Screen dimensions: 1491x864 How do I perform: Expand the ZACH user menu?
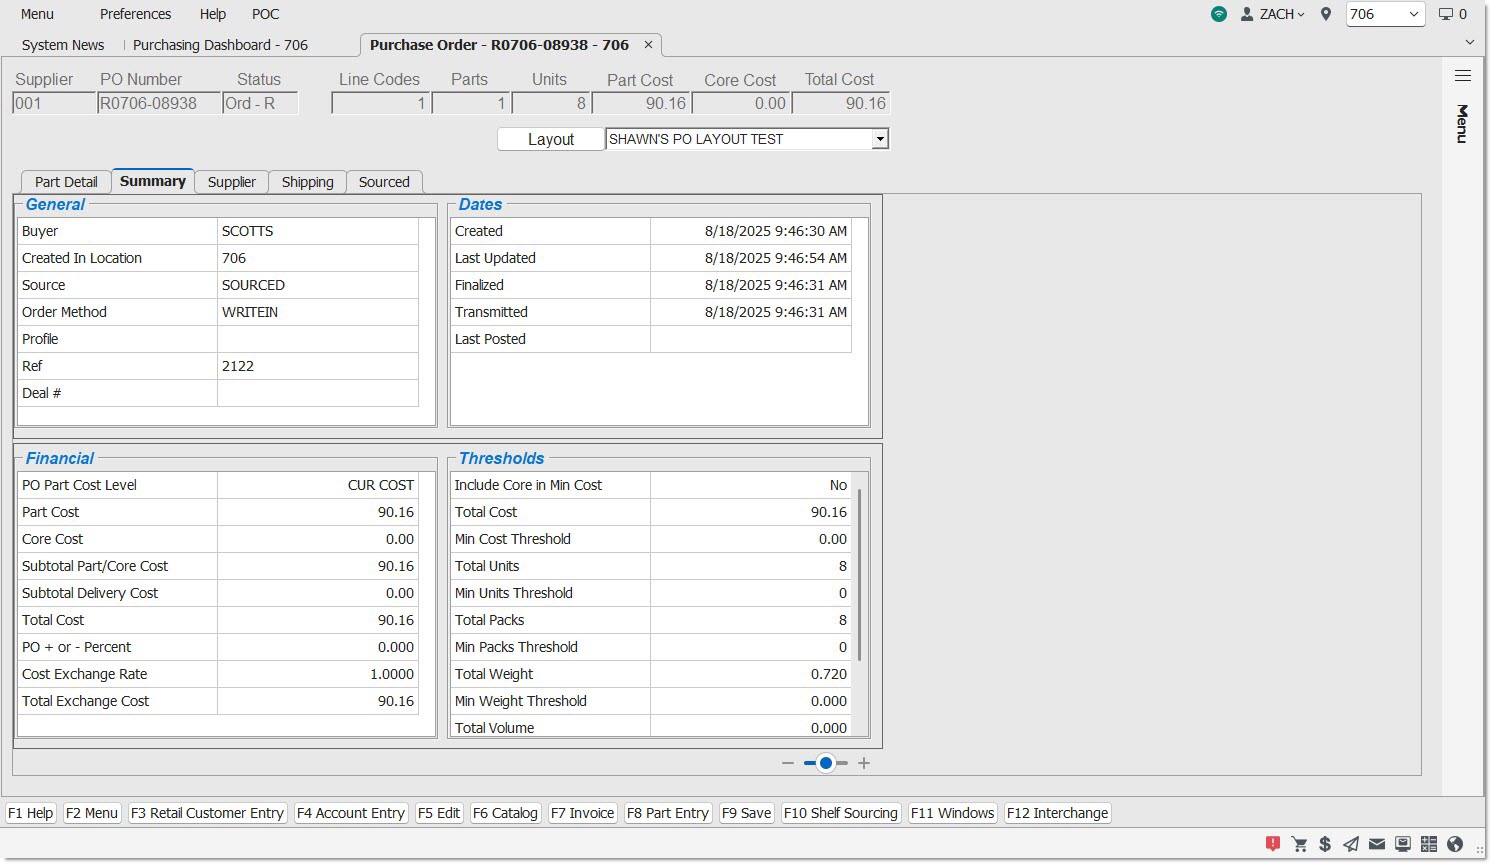[1273, 14]
